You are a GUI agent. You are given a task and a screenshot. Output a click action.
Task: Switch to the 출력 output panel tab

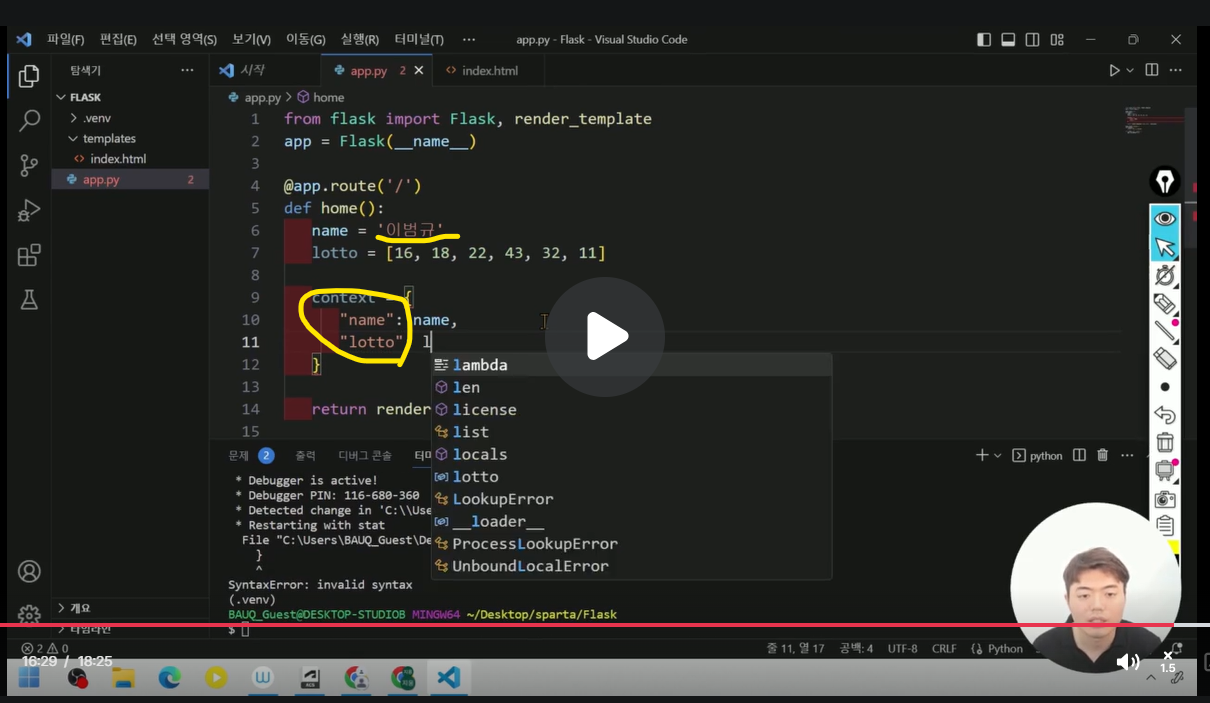305,455
